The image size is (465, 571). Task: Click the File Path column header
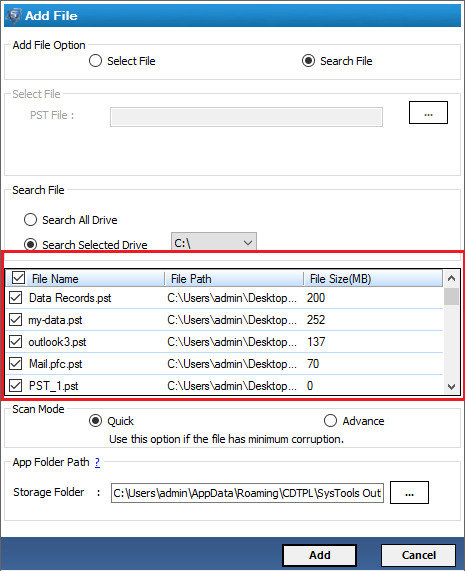coord(234,279)
